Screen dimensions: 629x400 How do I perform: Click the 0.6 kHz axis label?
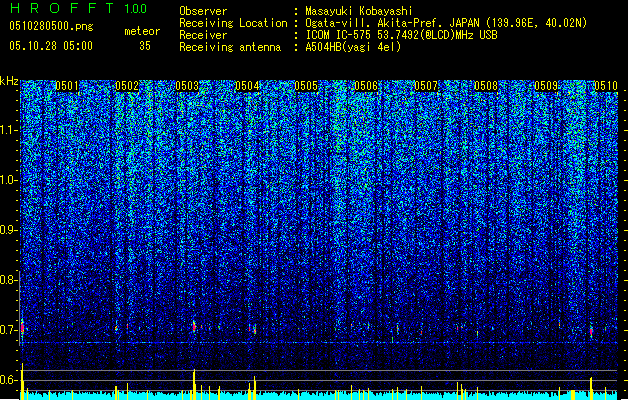(x=9, y=380)
